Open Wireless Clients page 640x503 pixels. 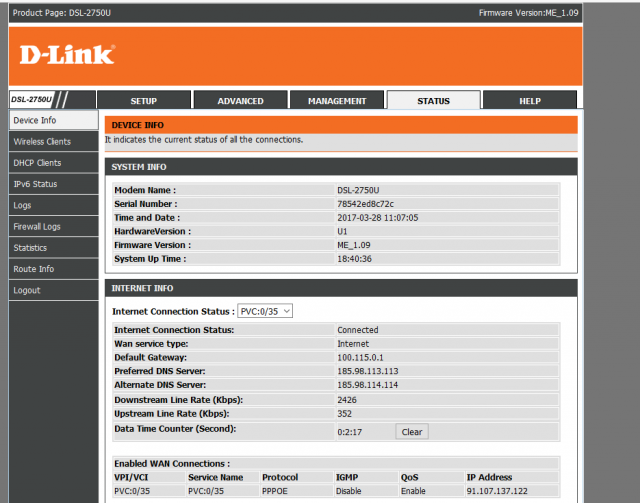pos(42,142)
